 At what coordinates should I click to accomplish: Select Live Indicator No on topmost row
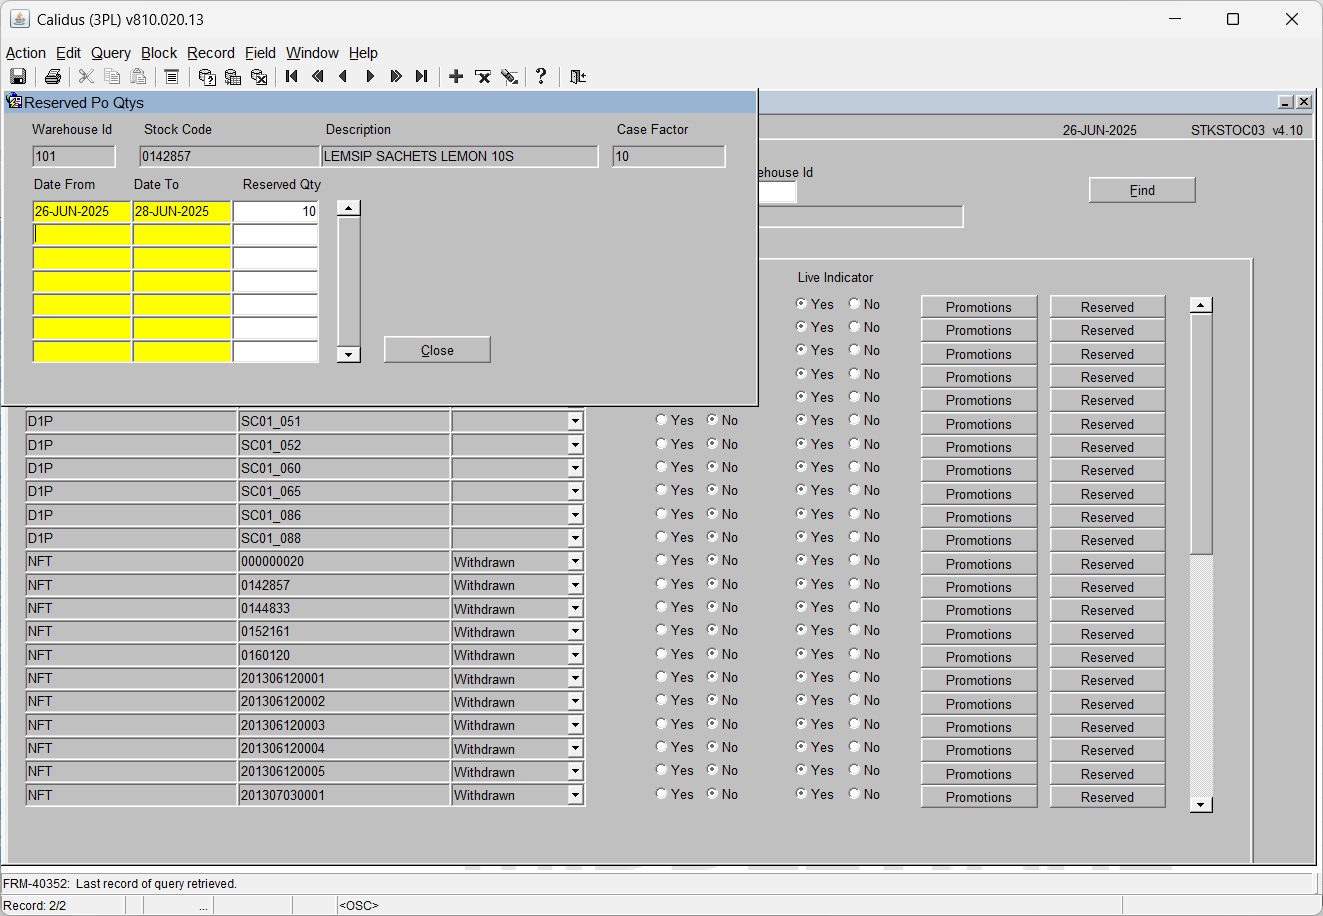854,304
